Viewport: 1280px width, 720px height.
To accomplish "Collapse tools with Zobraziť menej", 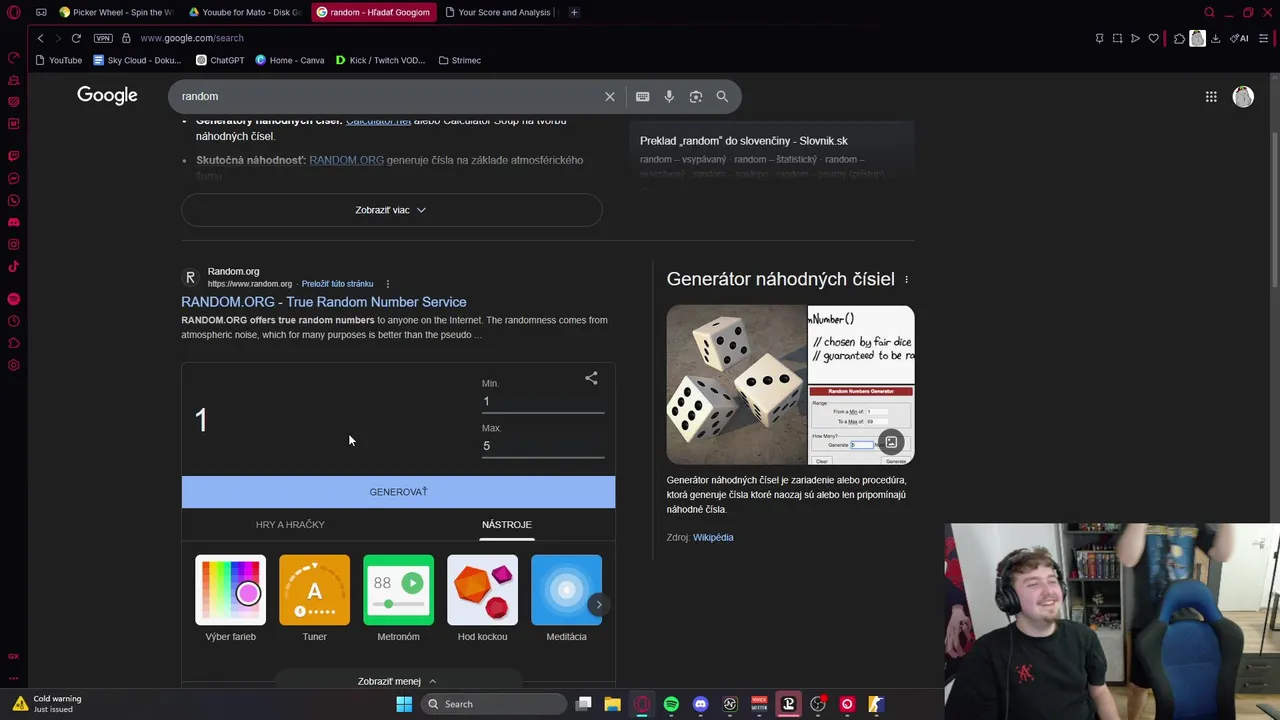I will click(x=397, y=681).
